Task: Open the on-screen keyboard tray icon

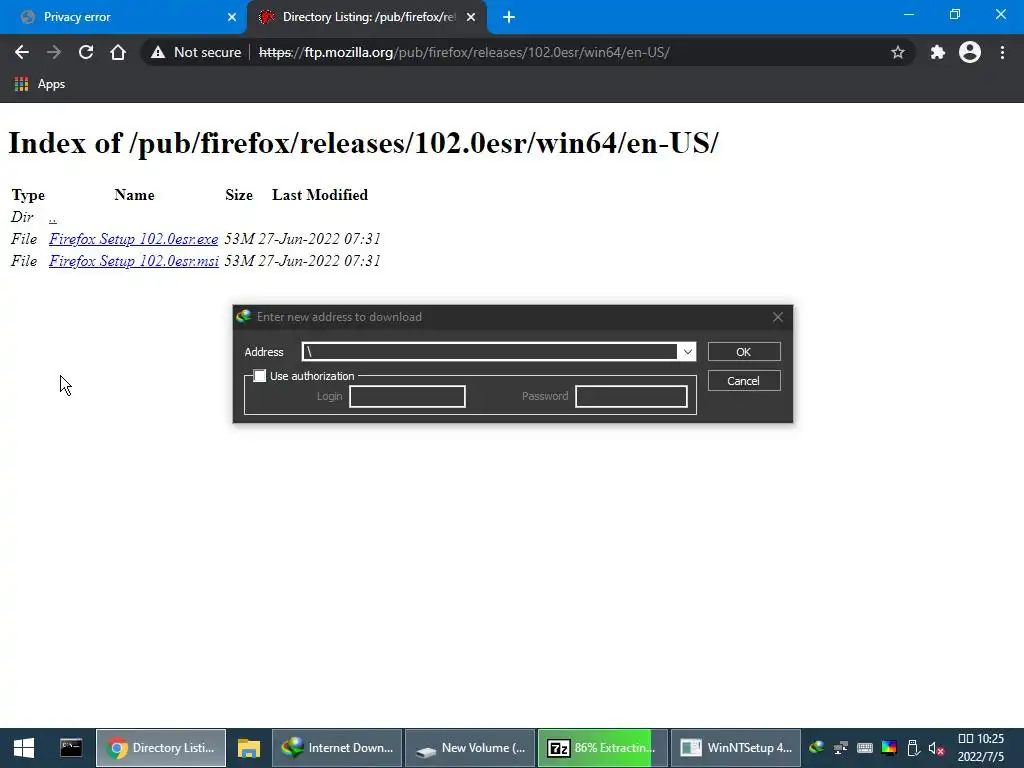Action: point(865,748)
